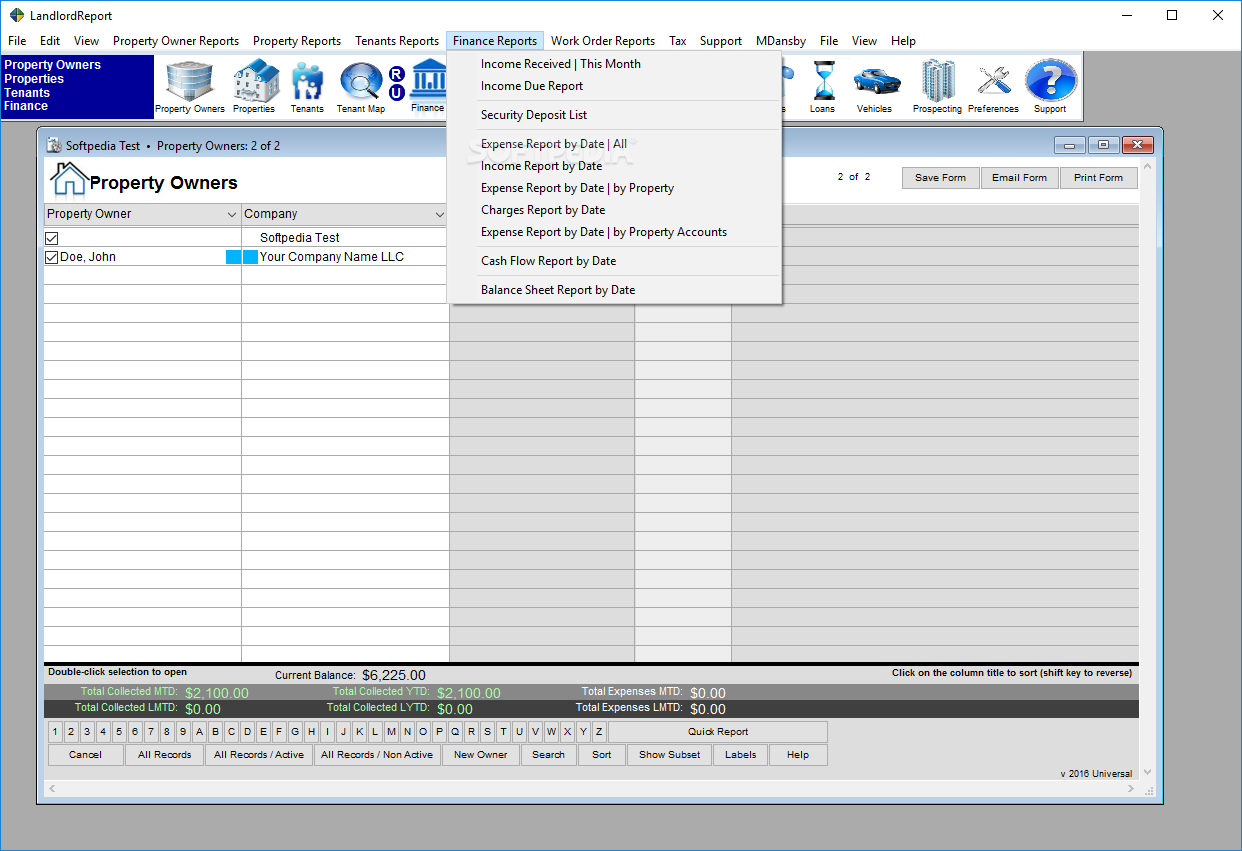The width and height of the screenshot is (1242, 851).
Task: Expand the Company column dropdown arrow
Action: [x=439, y=215]
